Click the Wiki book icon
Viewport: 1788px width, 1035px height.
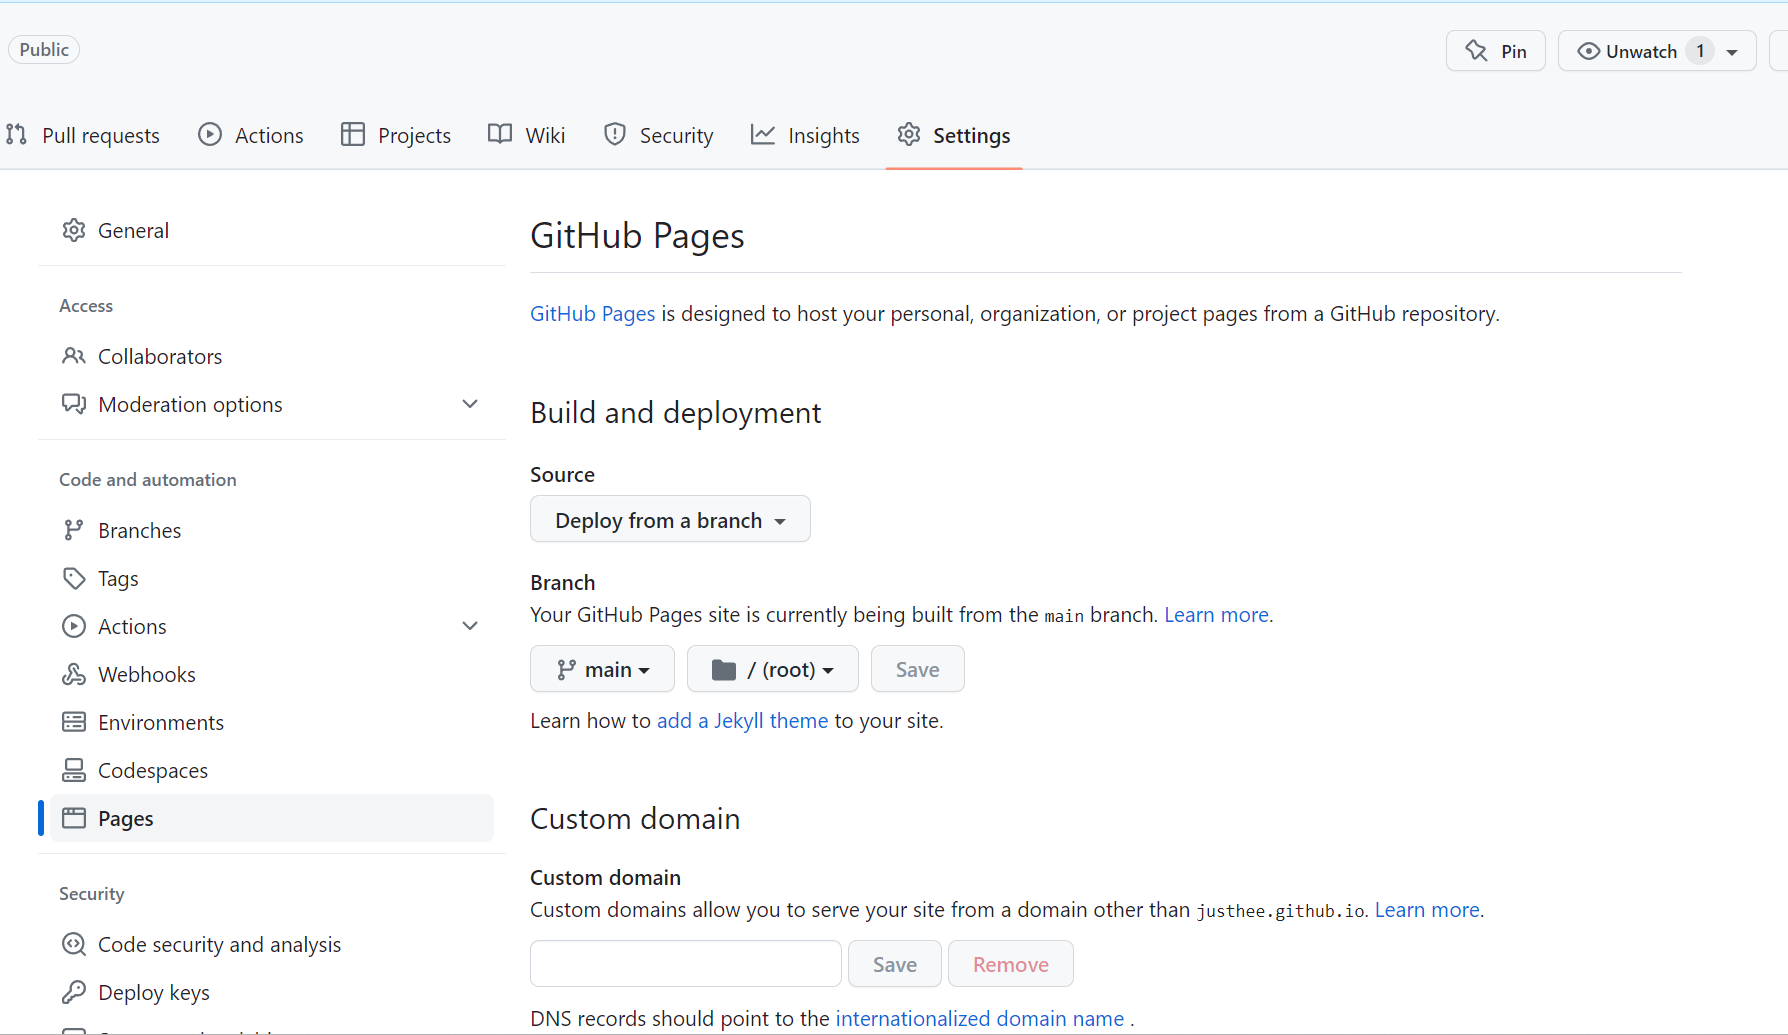tap(500, 134)
